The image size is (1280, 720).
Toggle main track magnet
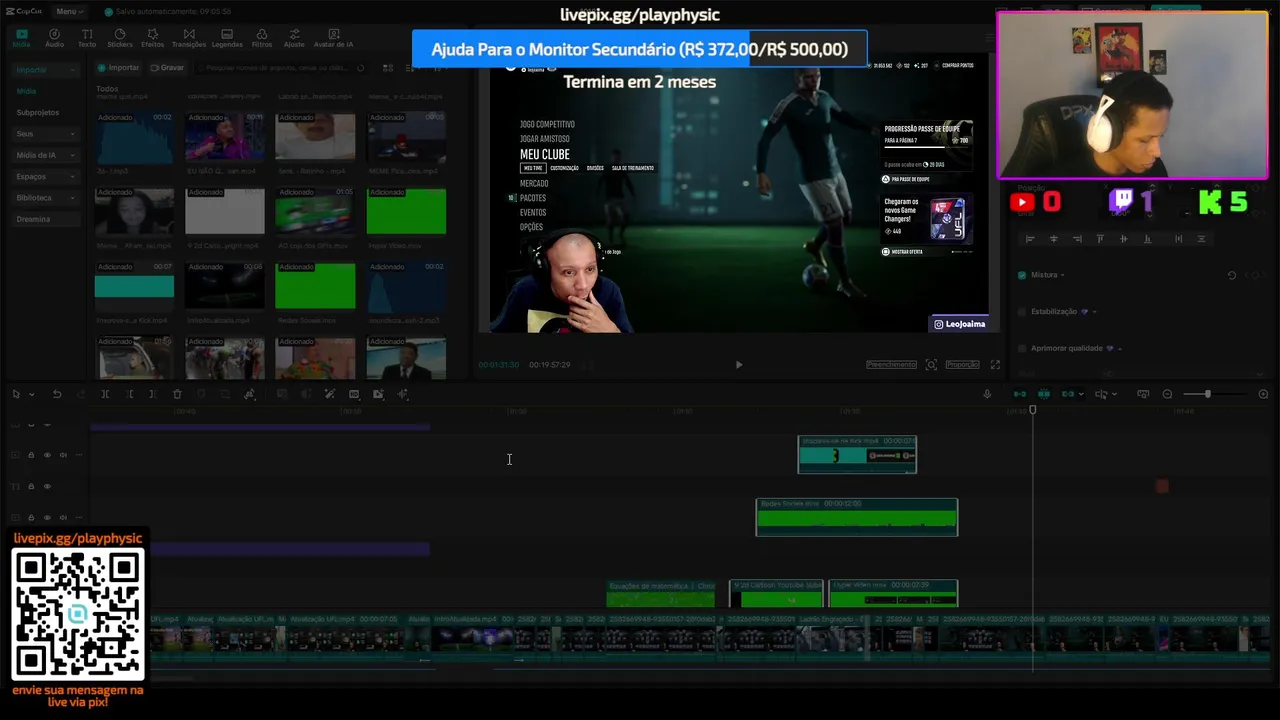[1020, 394]
